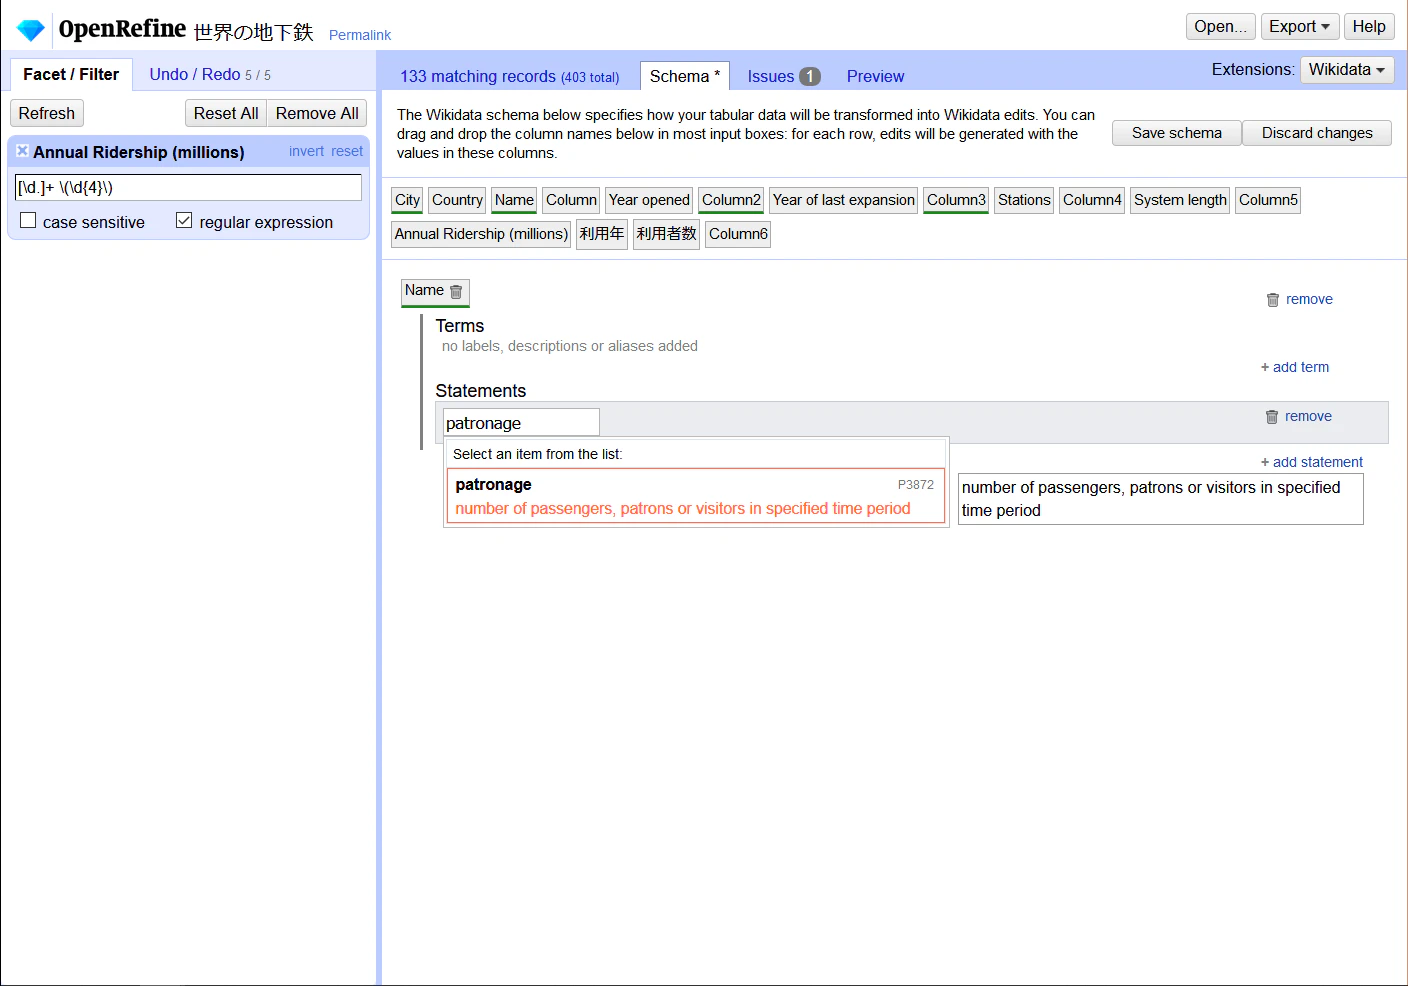1408x986 pixels.
Task: Select the Year of last expansion chip
Action: click(843, 200)
